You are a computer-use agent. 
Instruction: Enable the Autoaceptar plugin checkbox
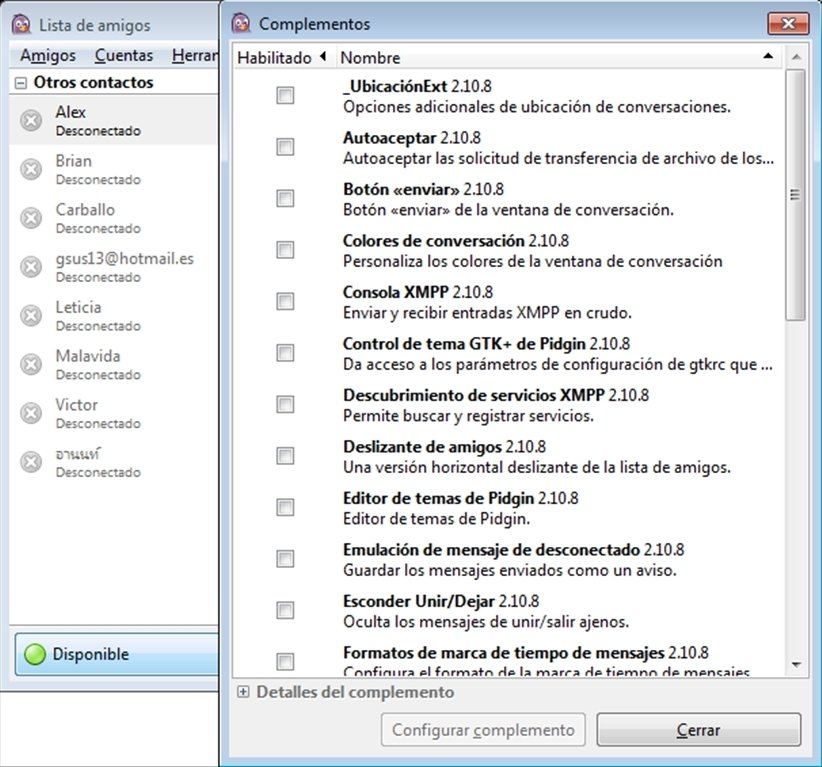click(285, 147)
